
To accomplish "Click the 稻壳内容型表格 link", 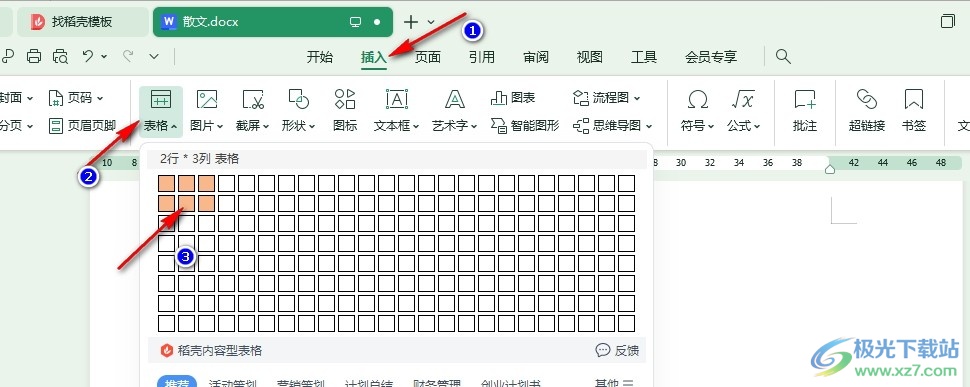I will click(211, 351).
